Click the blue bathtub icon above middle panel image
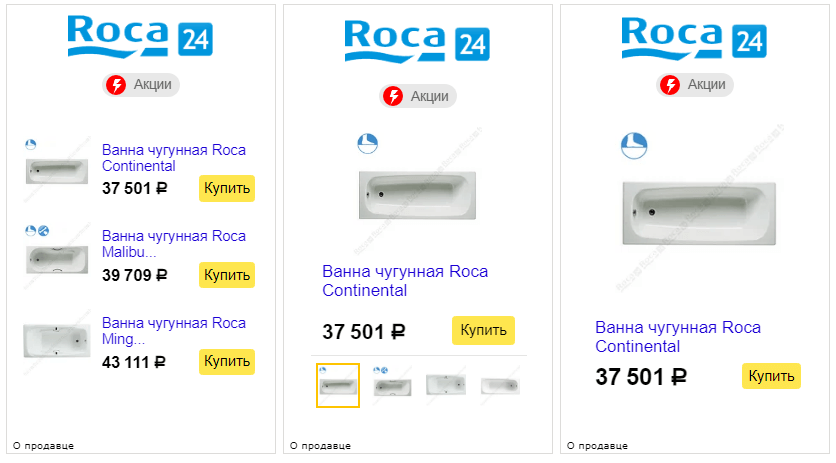The height and width of the screenshot is (463, 836). 368,144
